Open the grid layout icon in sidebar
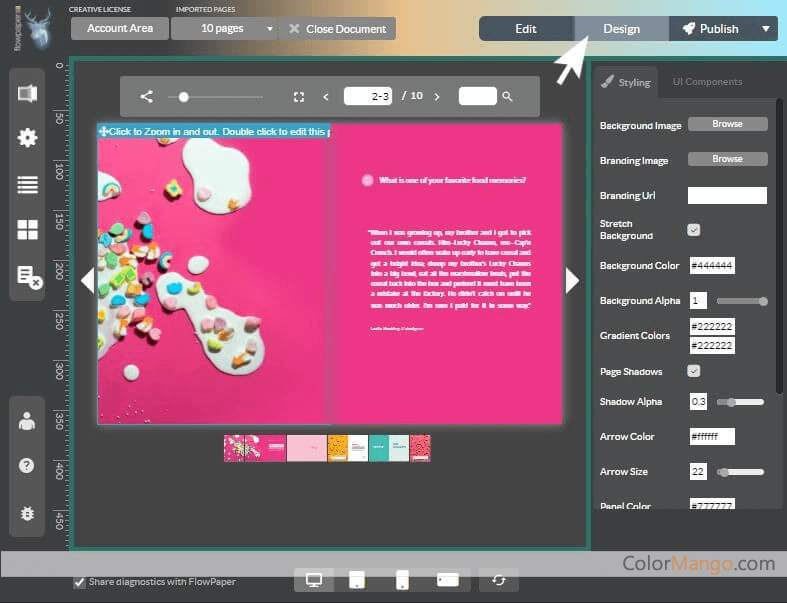The height and width of the screenshot is (603, 787). (x=28, y=230)
